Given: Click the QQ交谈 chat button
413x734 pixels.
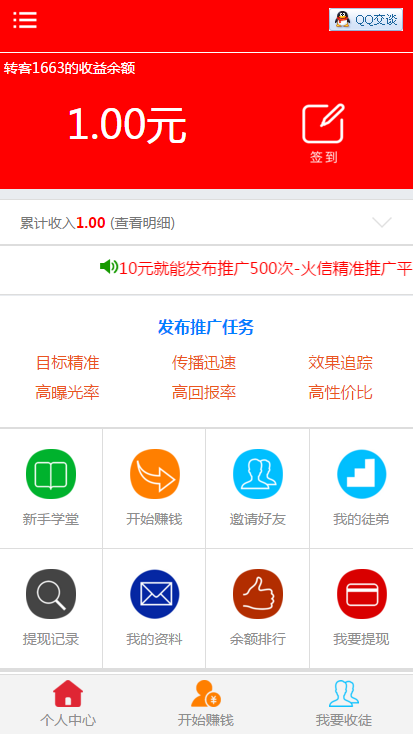Looking at the screenshot, I should (x=366, y=20).
